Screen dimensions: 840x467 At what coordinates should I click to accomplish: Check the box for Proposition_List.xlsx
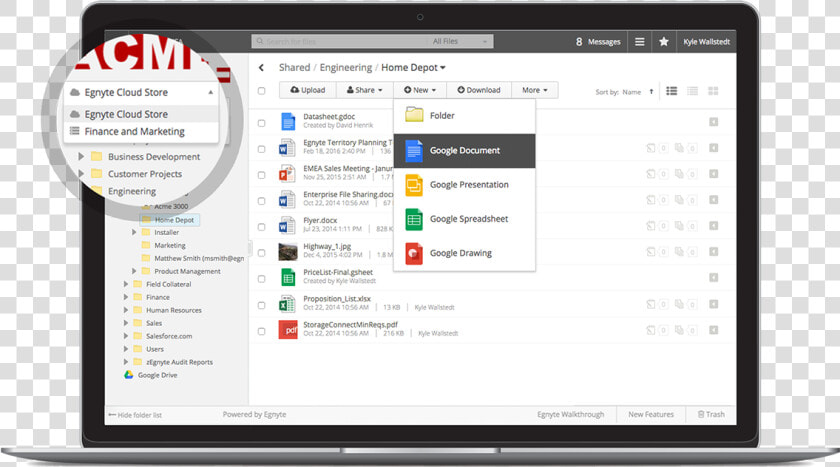(x=261, y=305)
